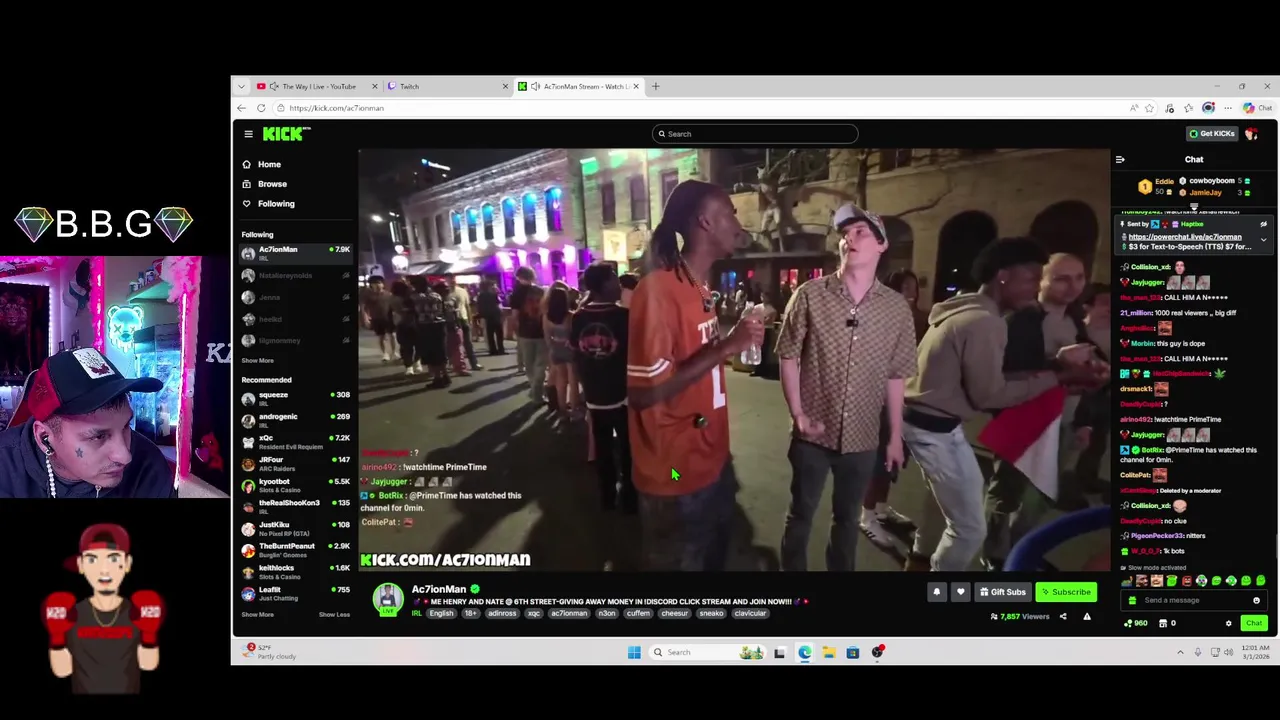Open TheBurntPeanut recommended channel

296,550
